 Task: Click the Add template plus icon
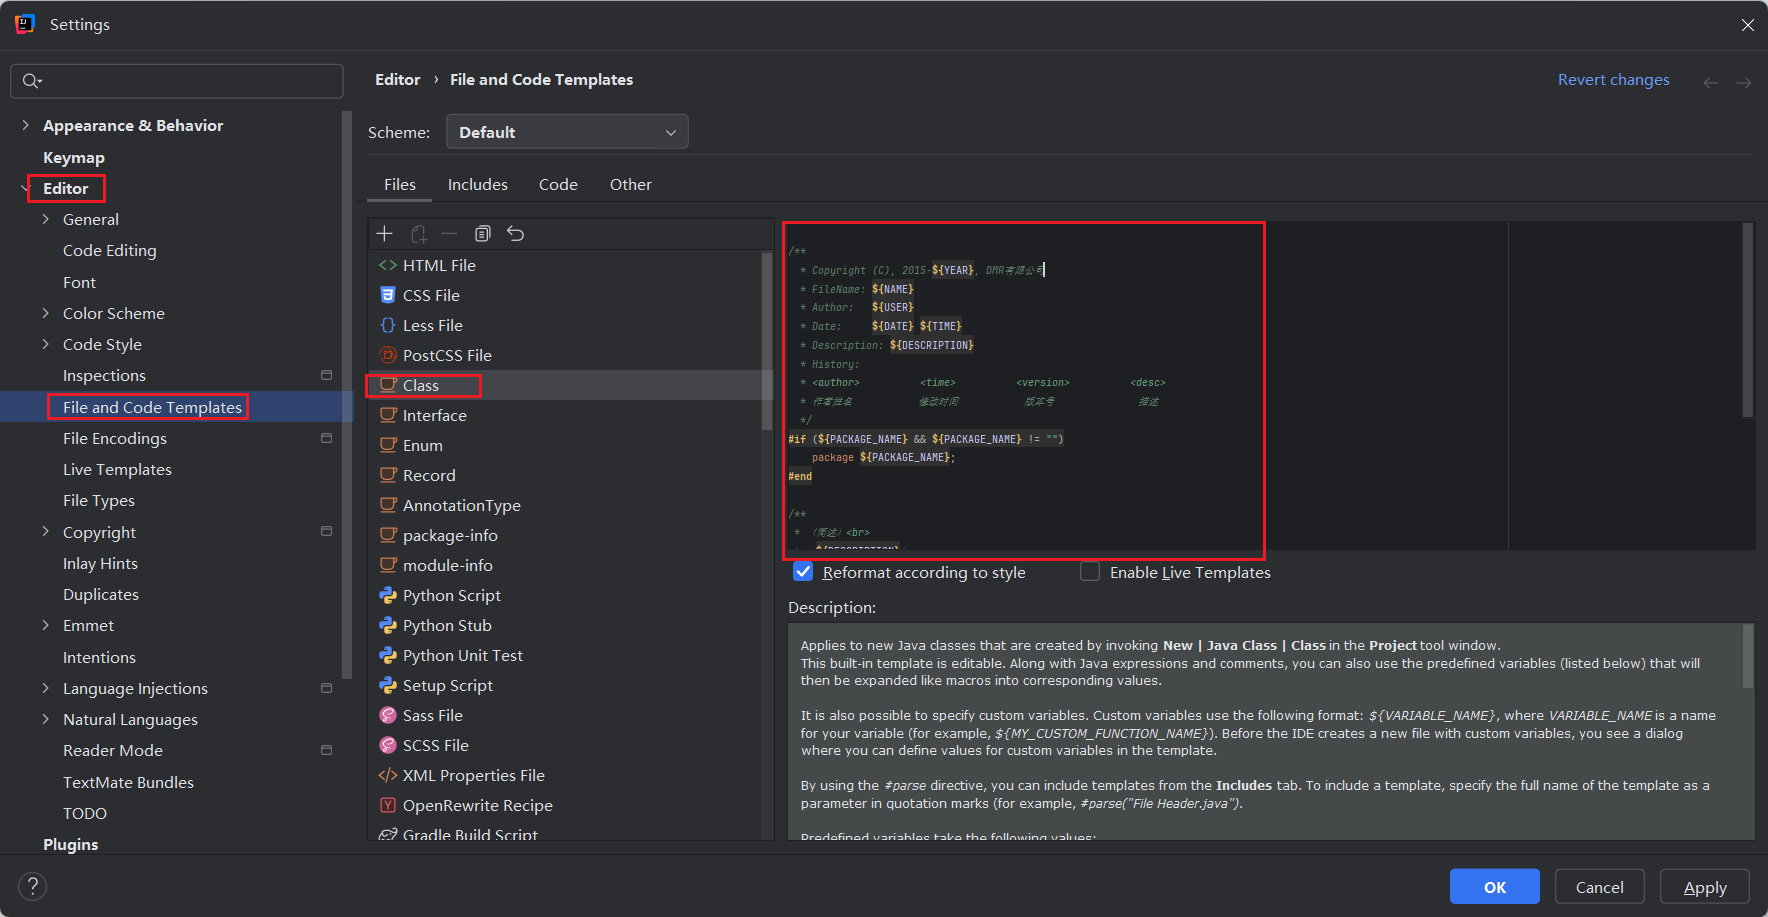tap(384, 233)
